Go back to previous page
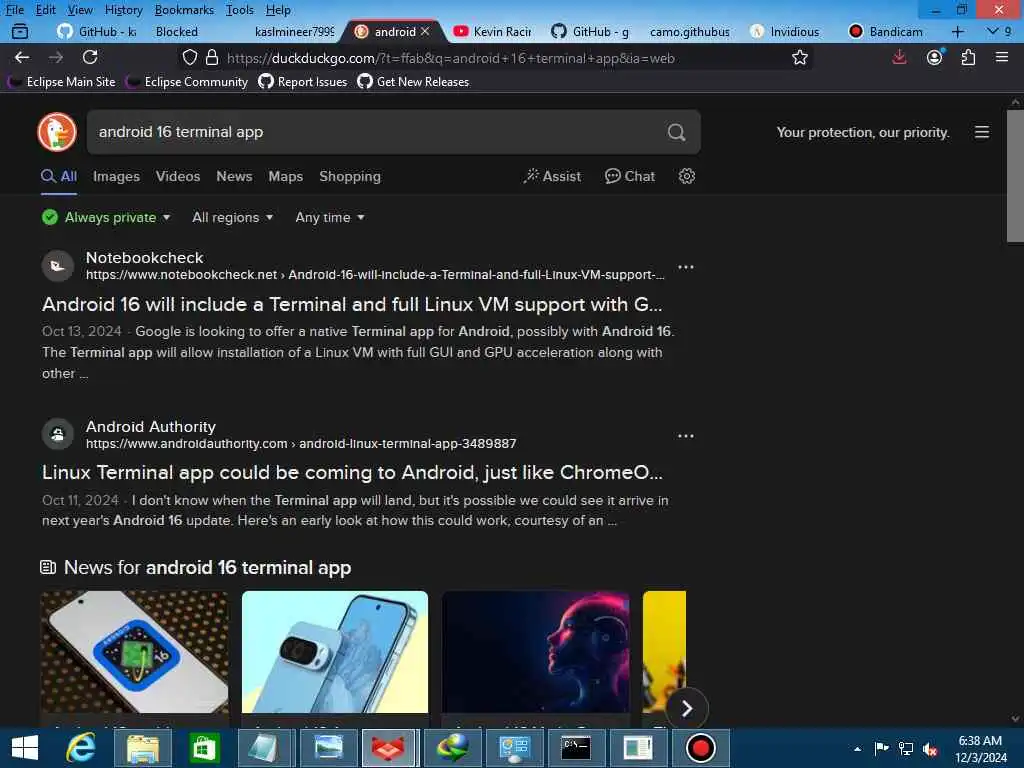The image size is (1024, 768). 22,57
